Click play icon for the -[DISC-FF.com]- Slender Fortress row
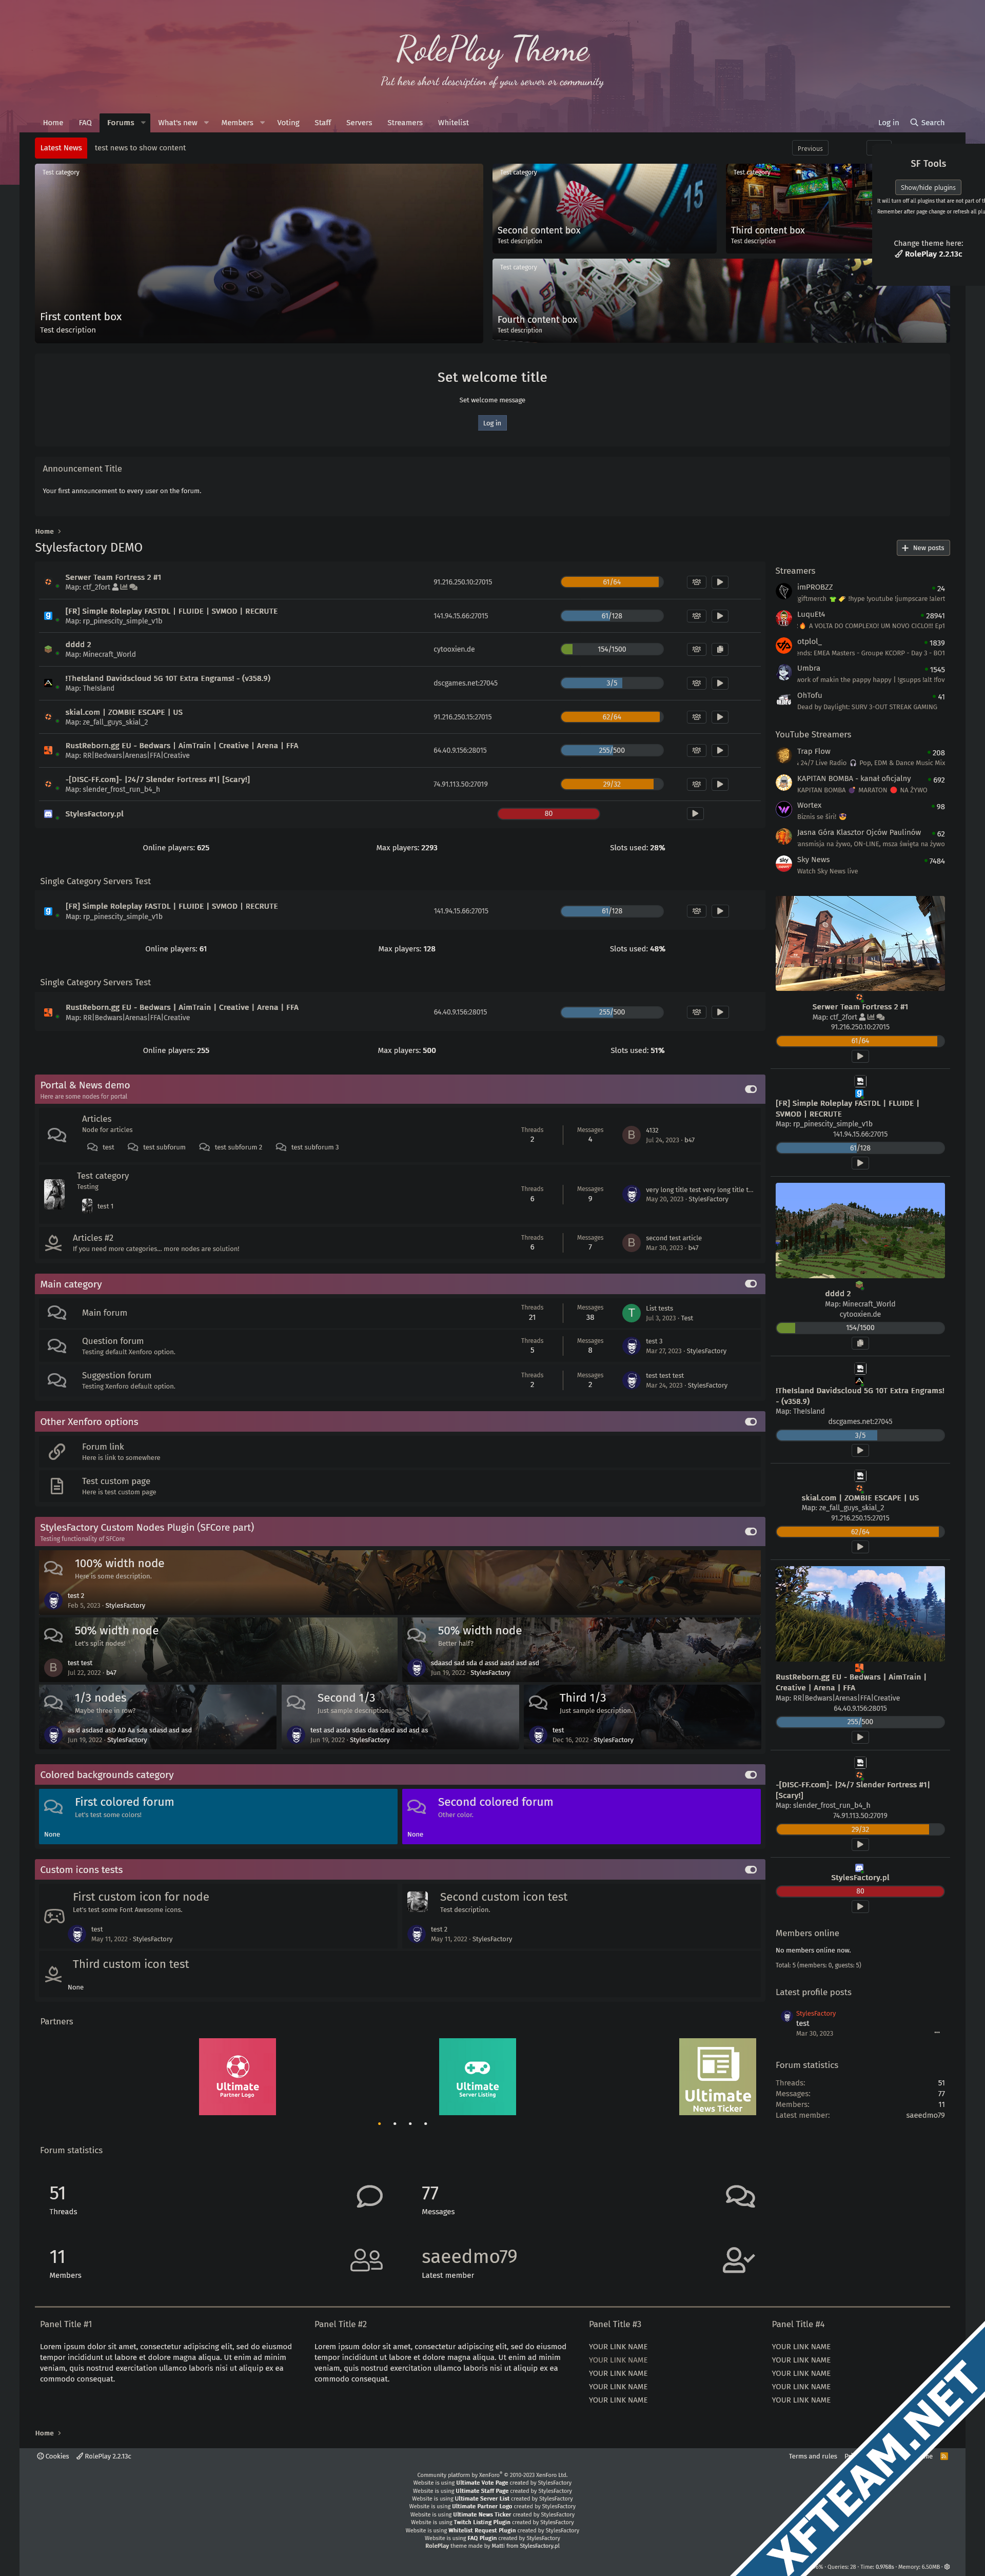 tap(720, 784)
